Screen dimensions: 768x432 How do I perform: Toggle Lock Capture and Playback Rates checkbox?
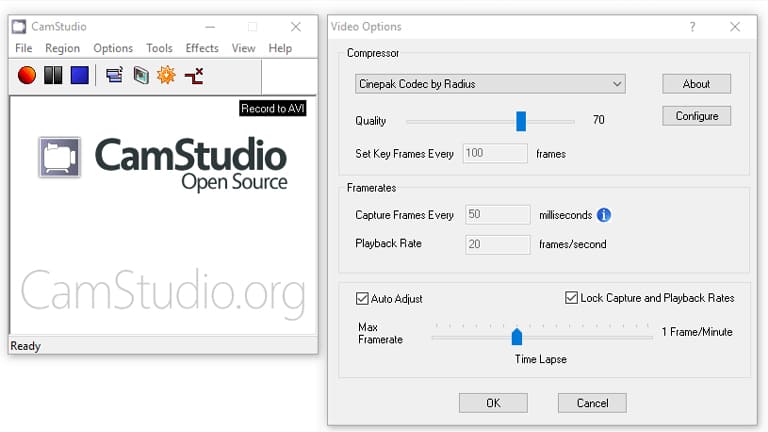coord(571,297)
